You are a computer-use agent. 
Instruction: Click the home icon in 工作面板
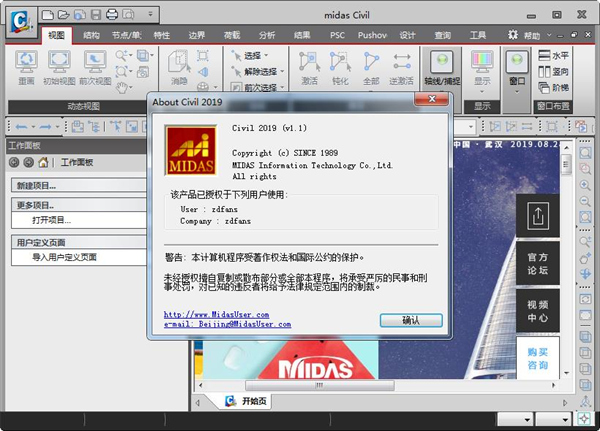(x=43, y=162)
